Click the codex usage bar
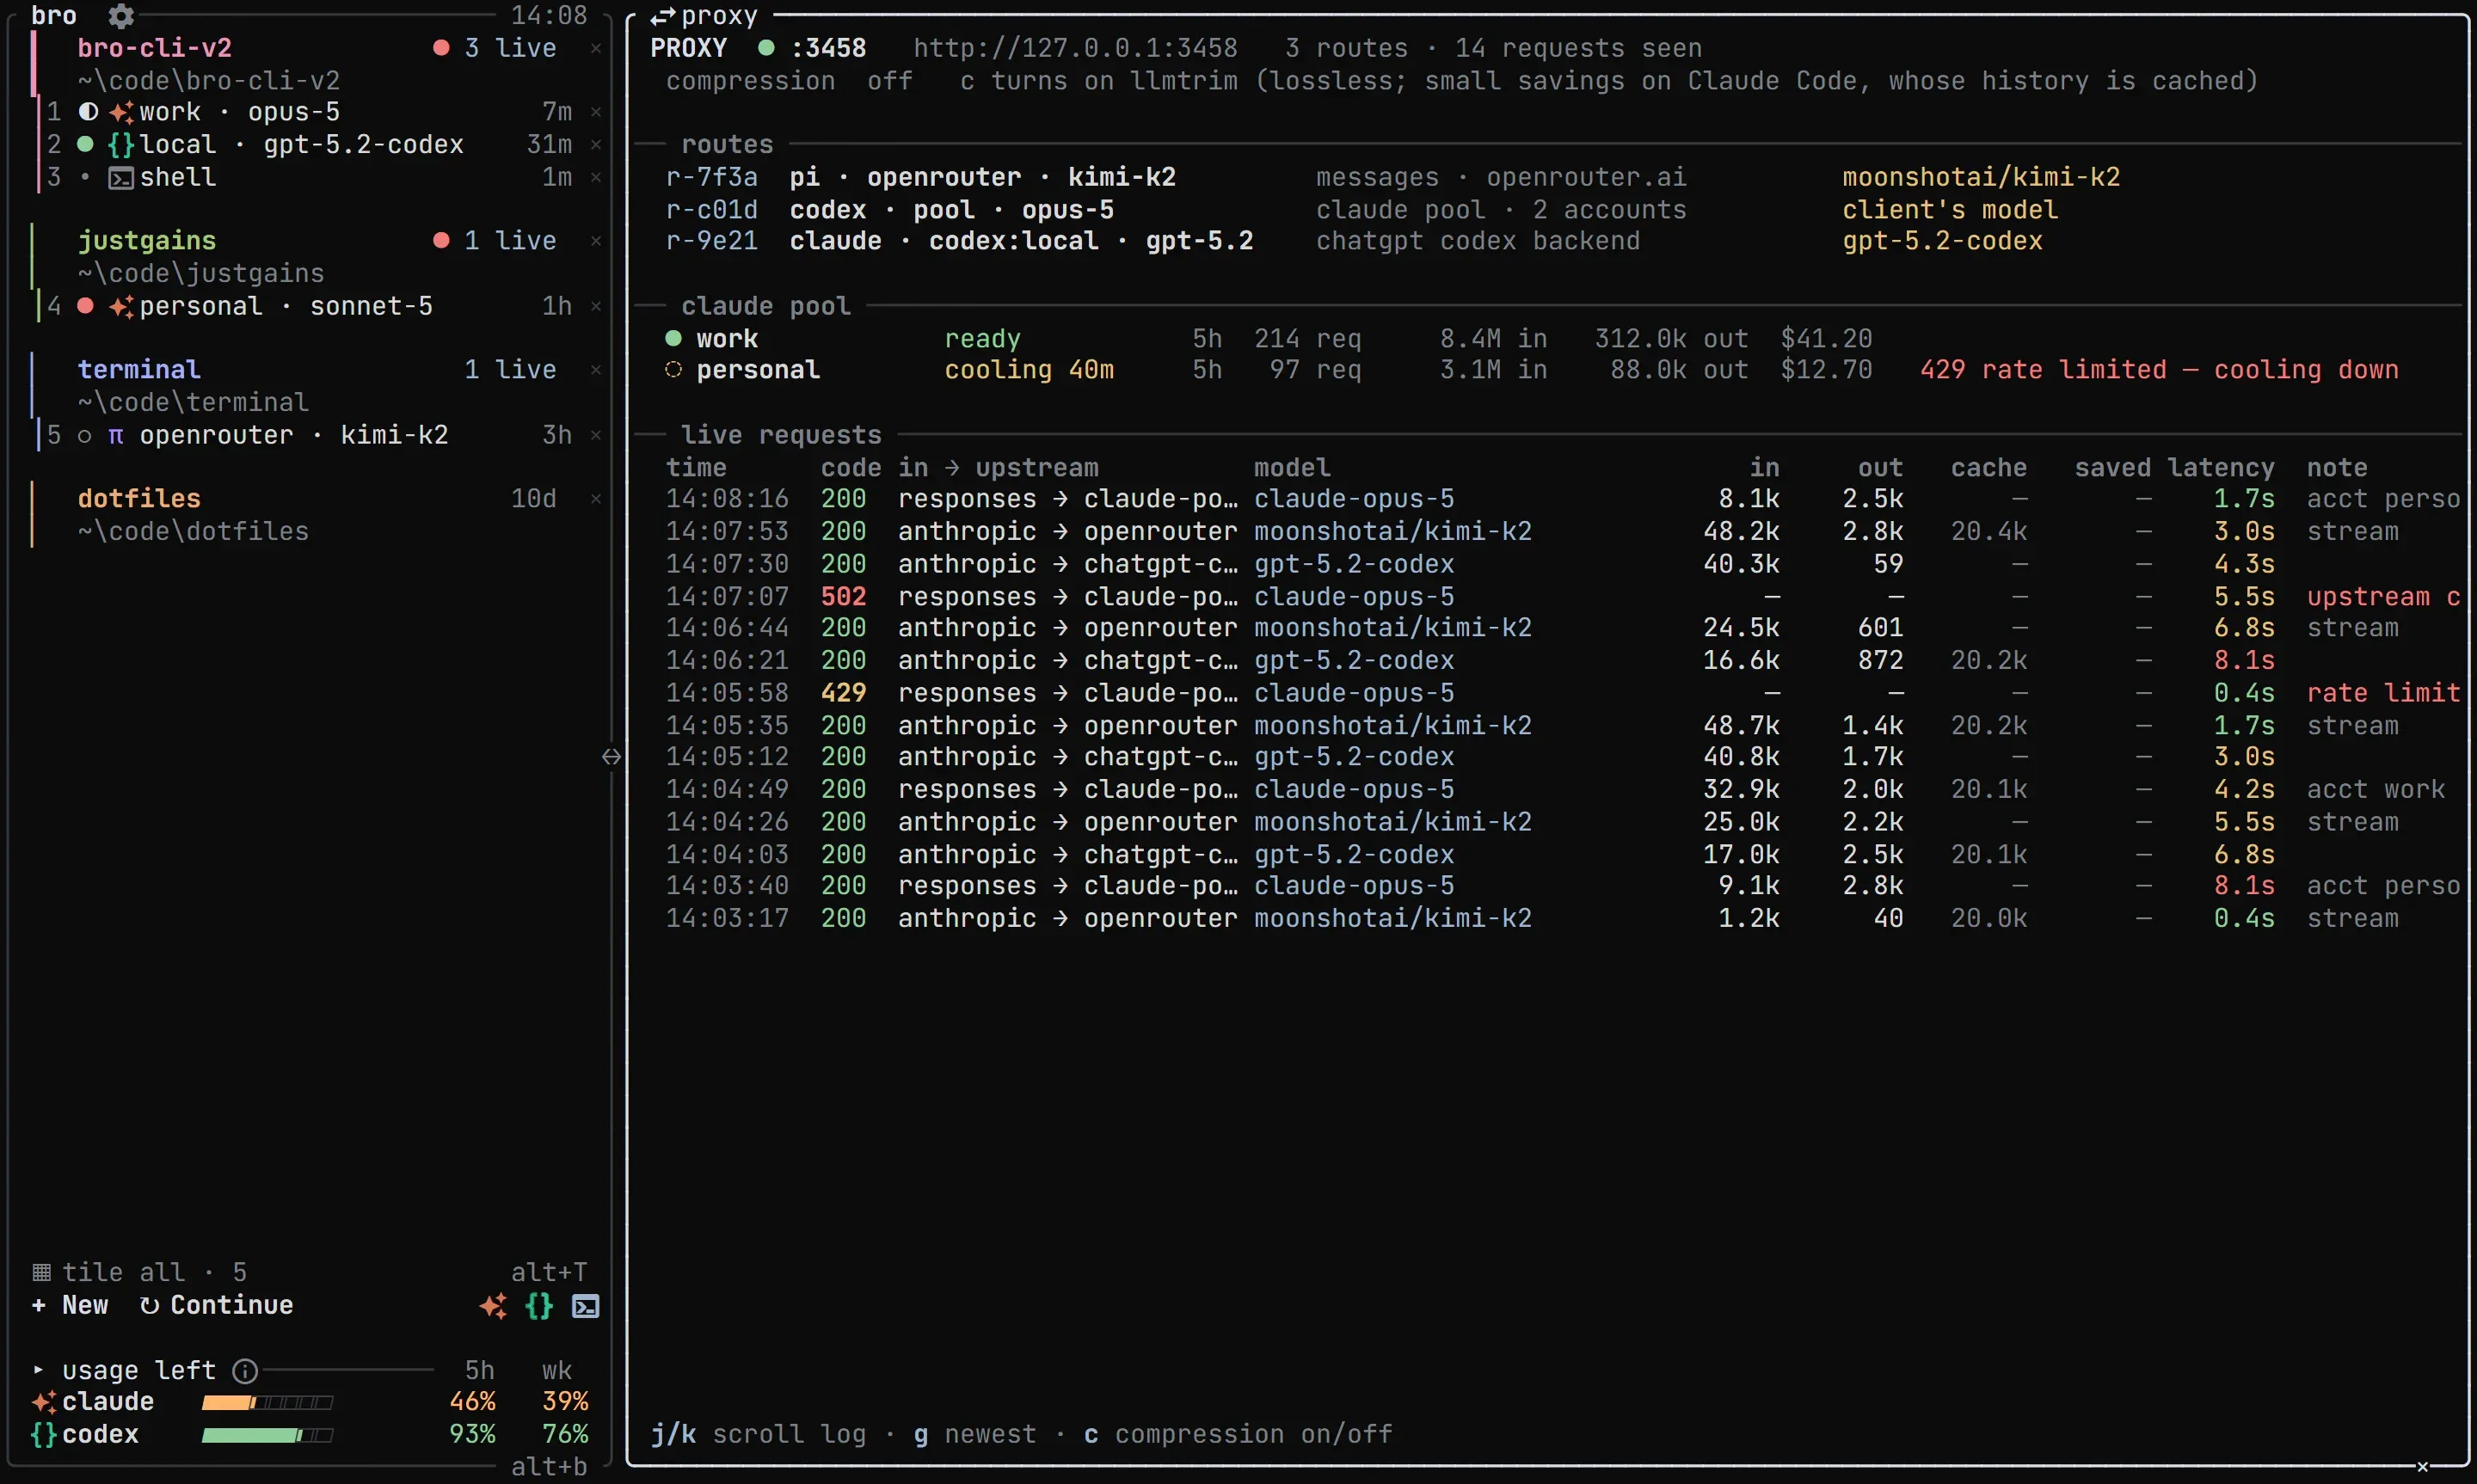 [x=267, y=1436]
